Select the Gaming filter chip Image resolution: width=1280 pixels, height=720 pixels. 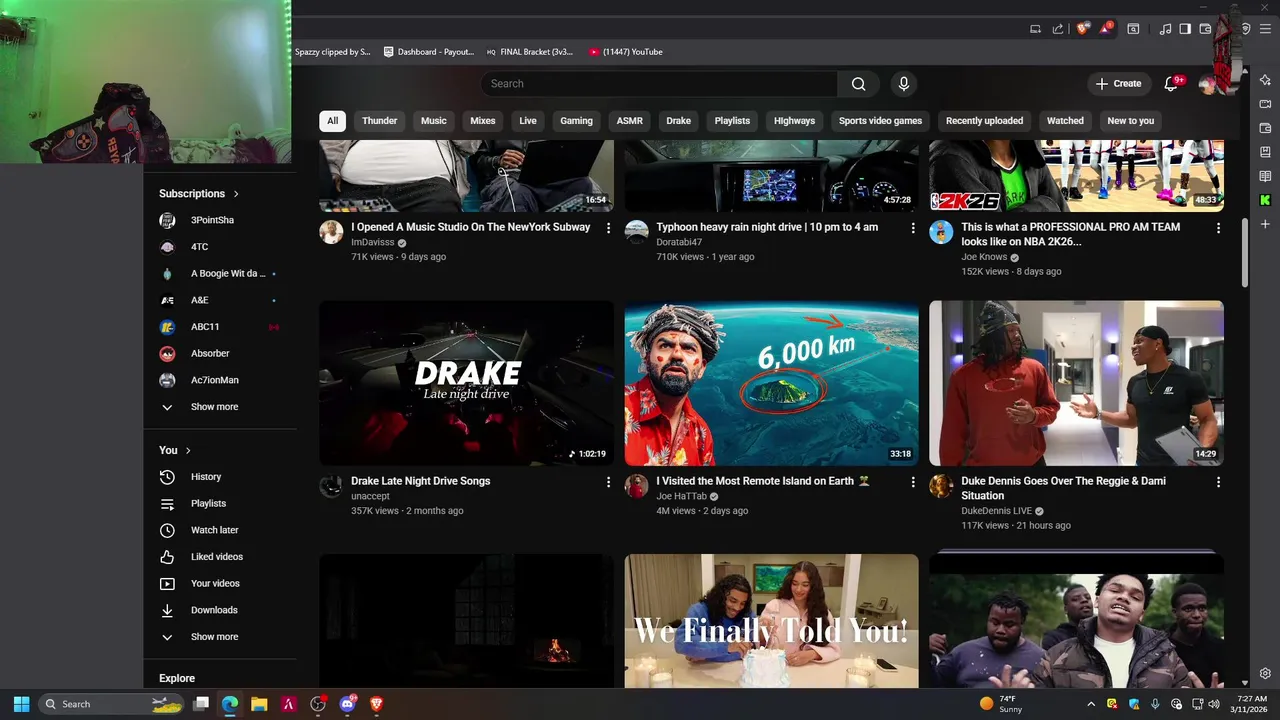pyautogui.click(x=576, y=121)
